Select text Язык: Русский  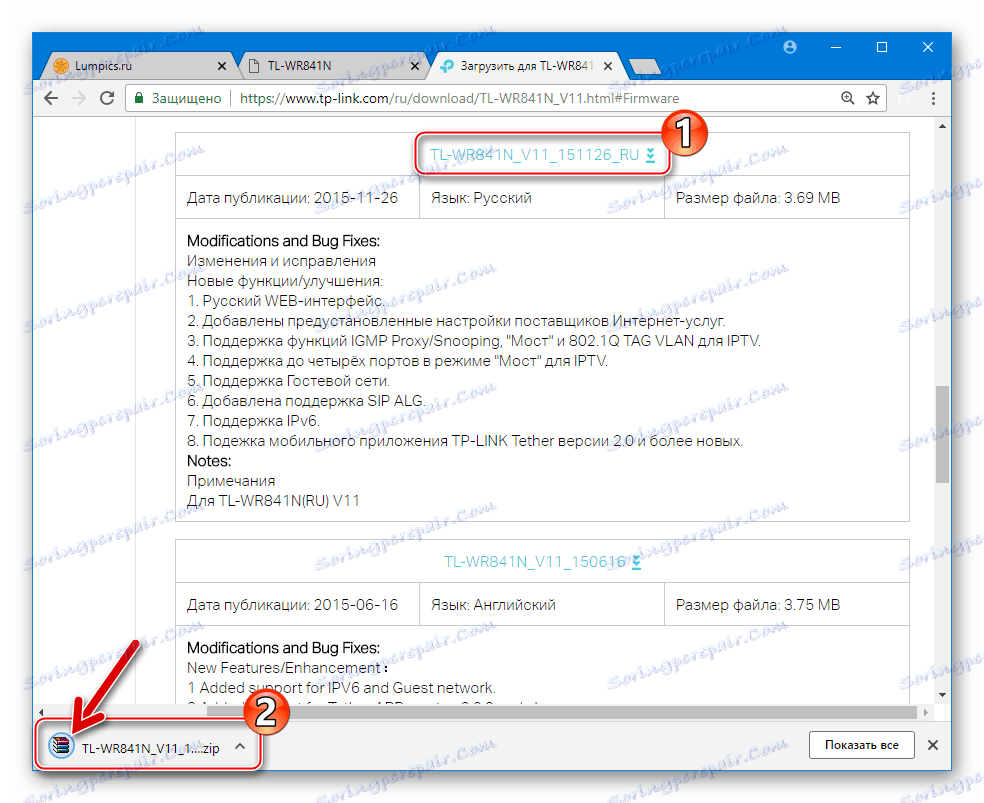(x=481, y=198)
